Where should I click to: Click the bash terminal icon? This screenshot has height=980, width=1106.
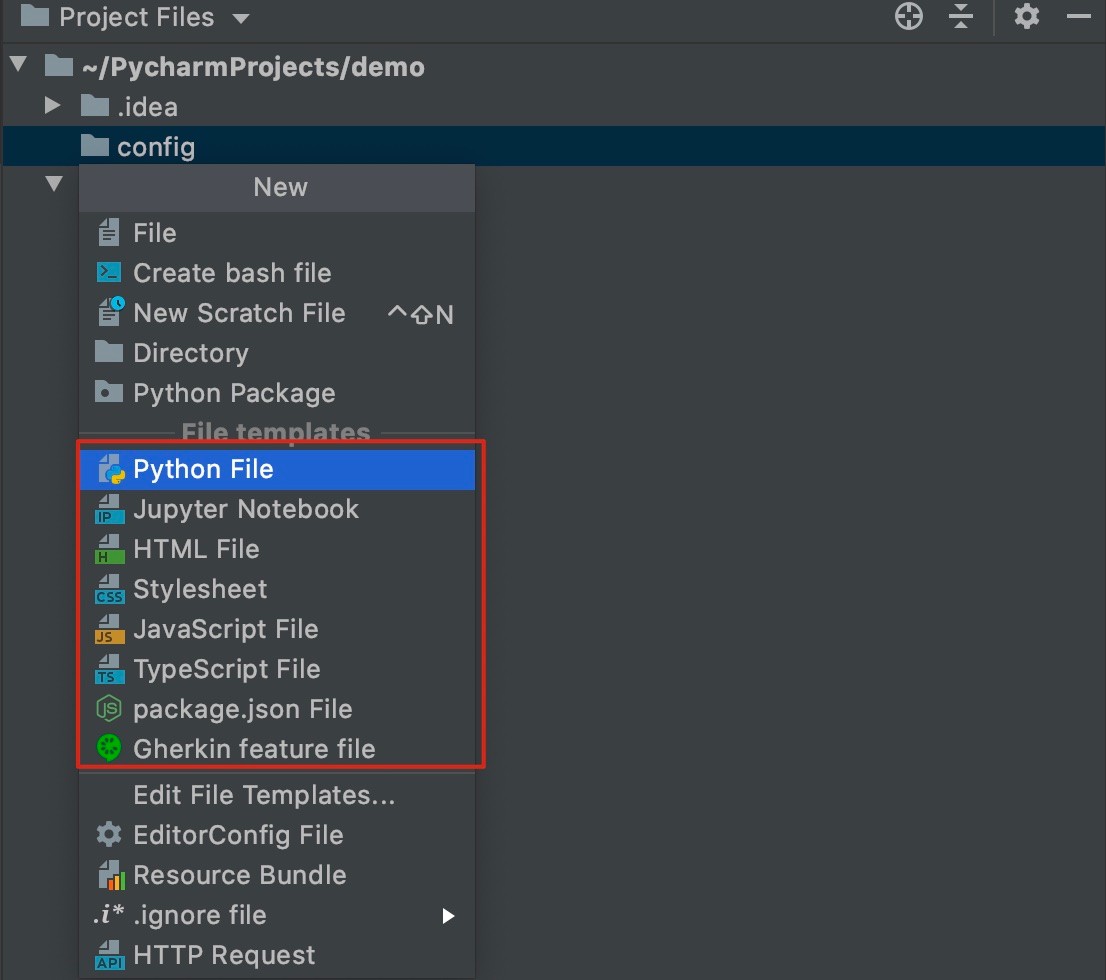(x=109, y=272)
